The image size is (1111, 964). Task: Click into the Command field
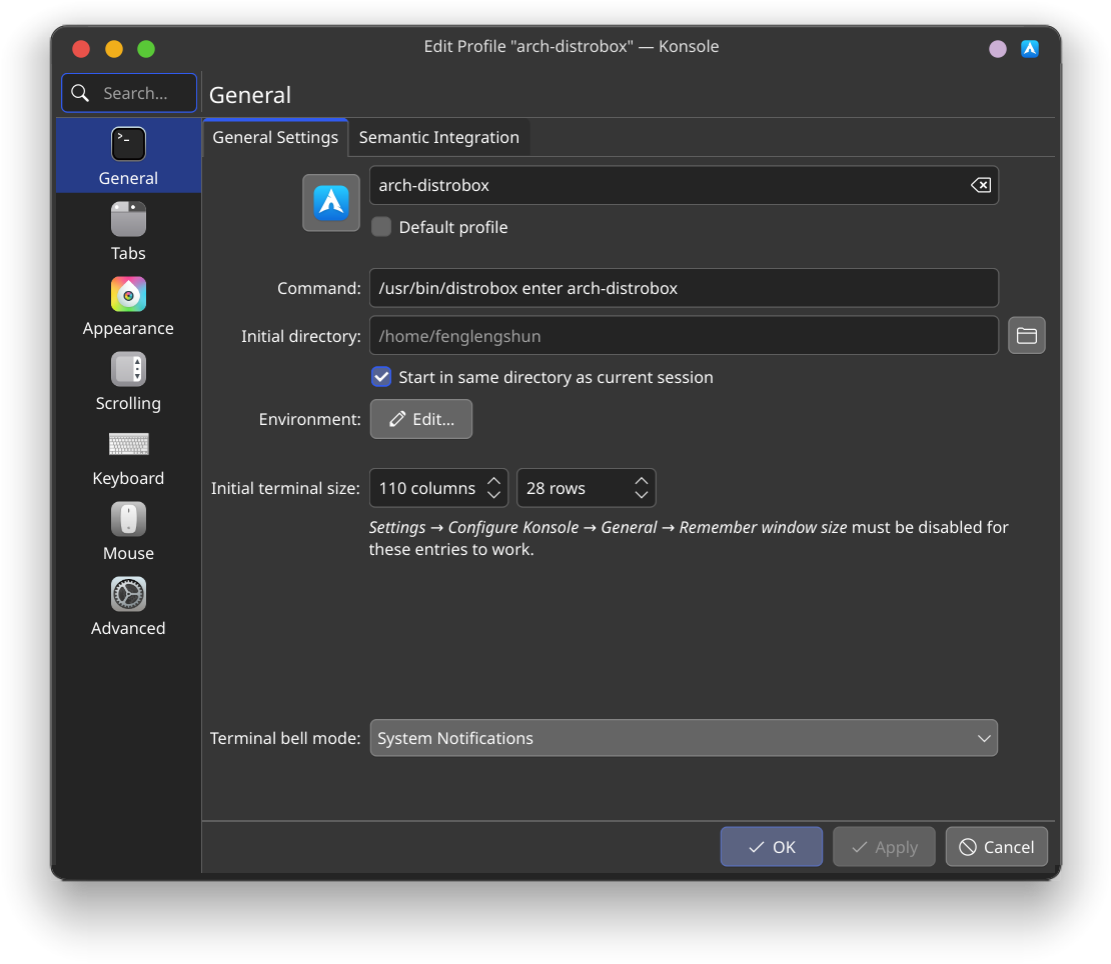point(684,288)
